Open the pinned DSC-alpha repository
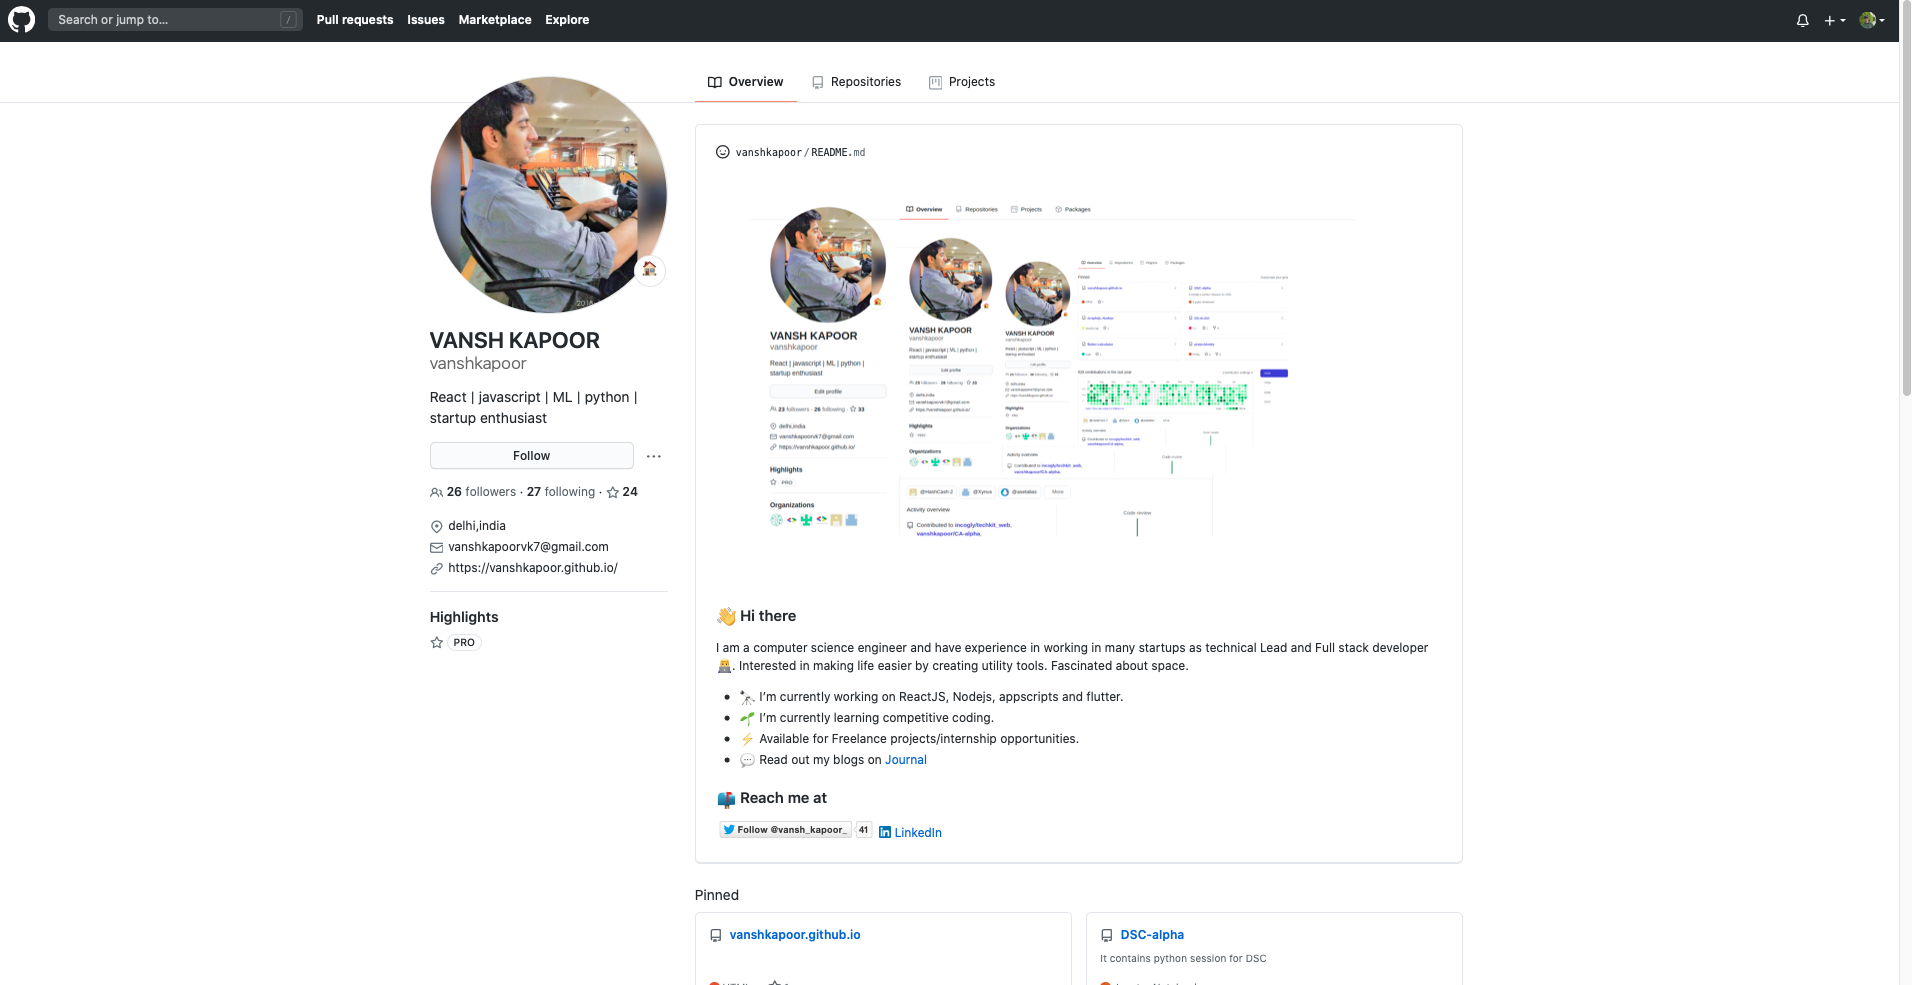Image resolution: width=1912 pixels, height=985 pixels. pyautogui.click(x=1152, y=935)
